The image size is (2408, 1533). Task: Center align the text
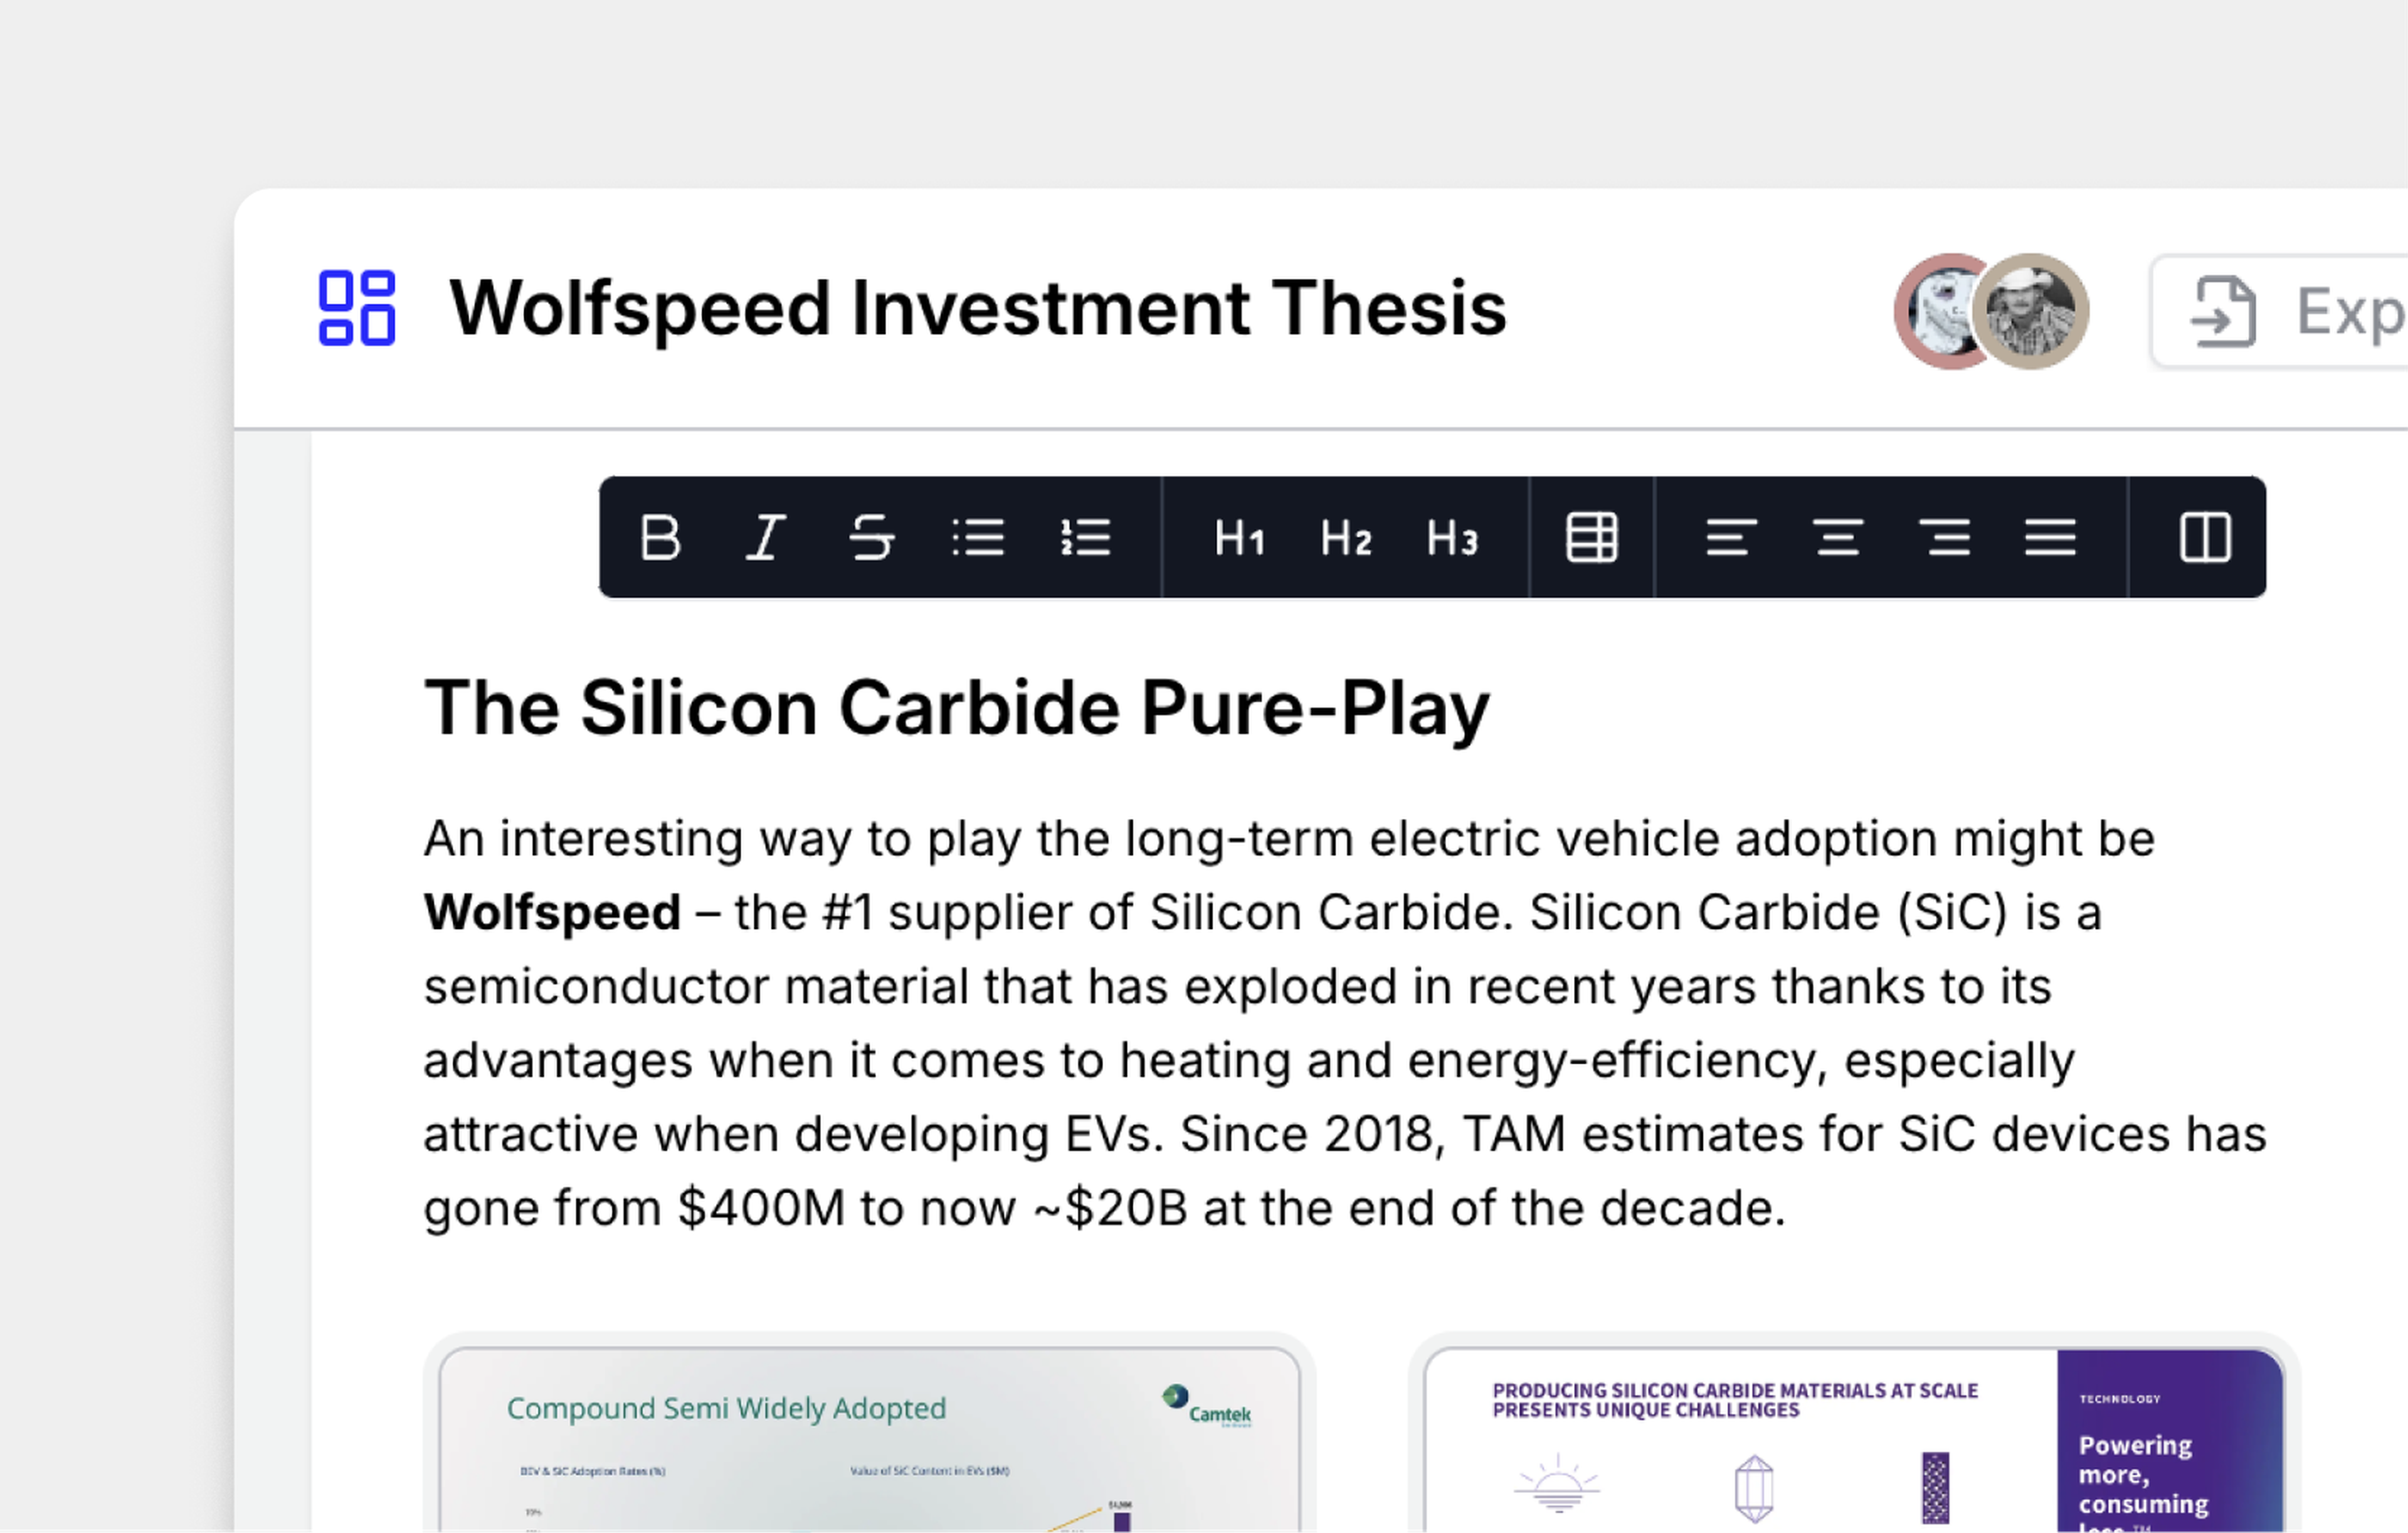tap(1838, 538)
